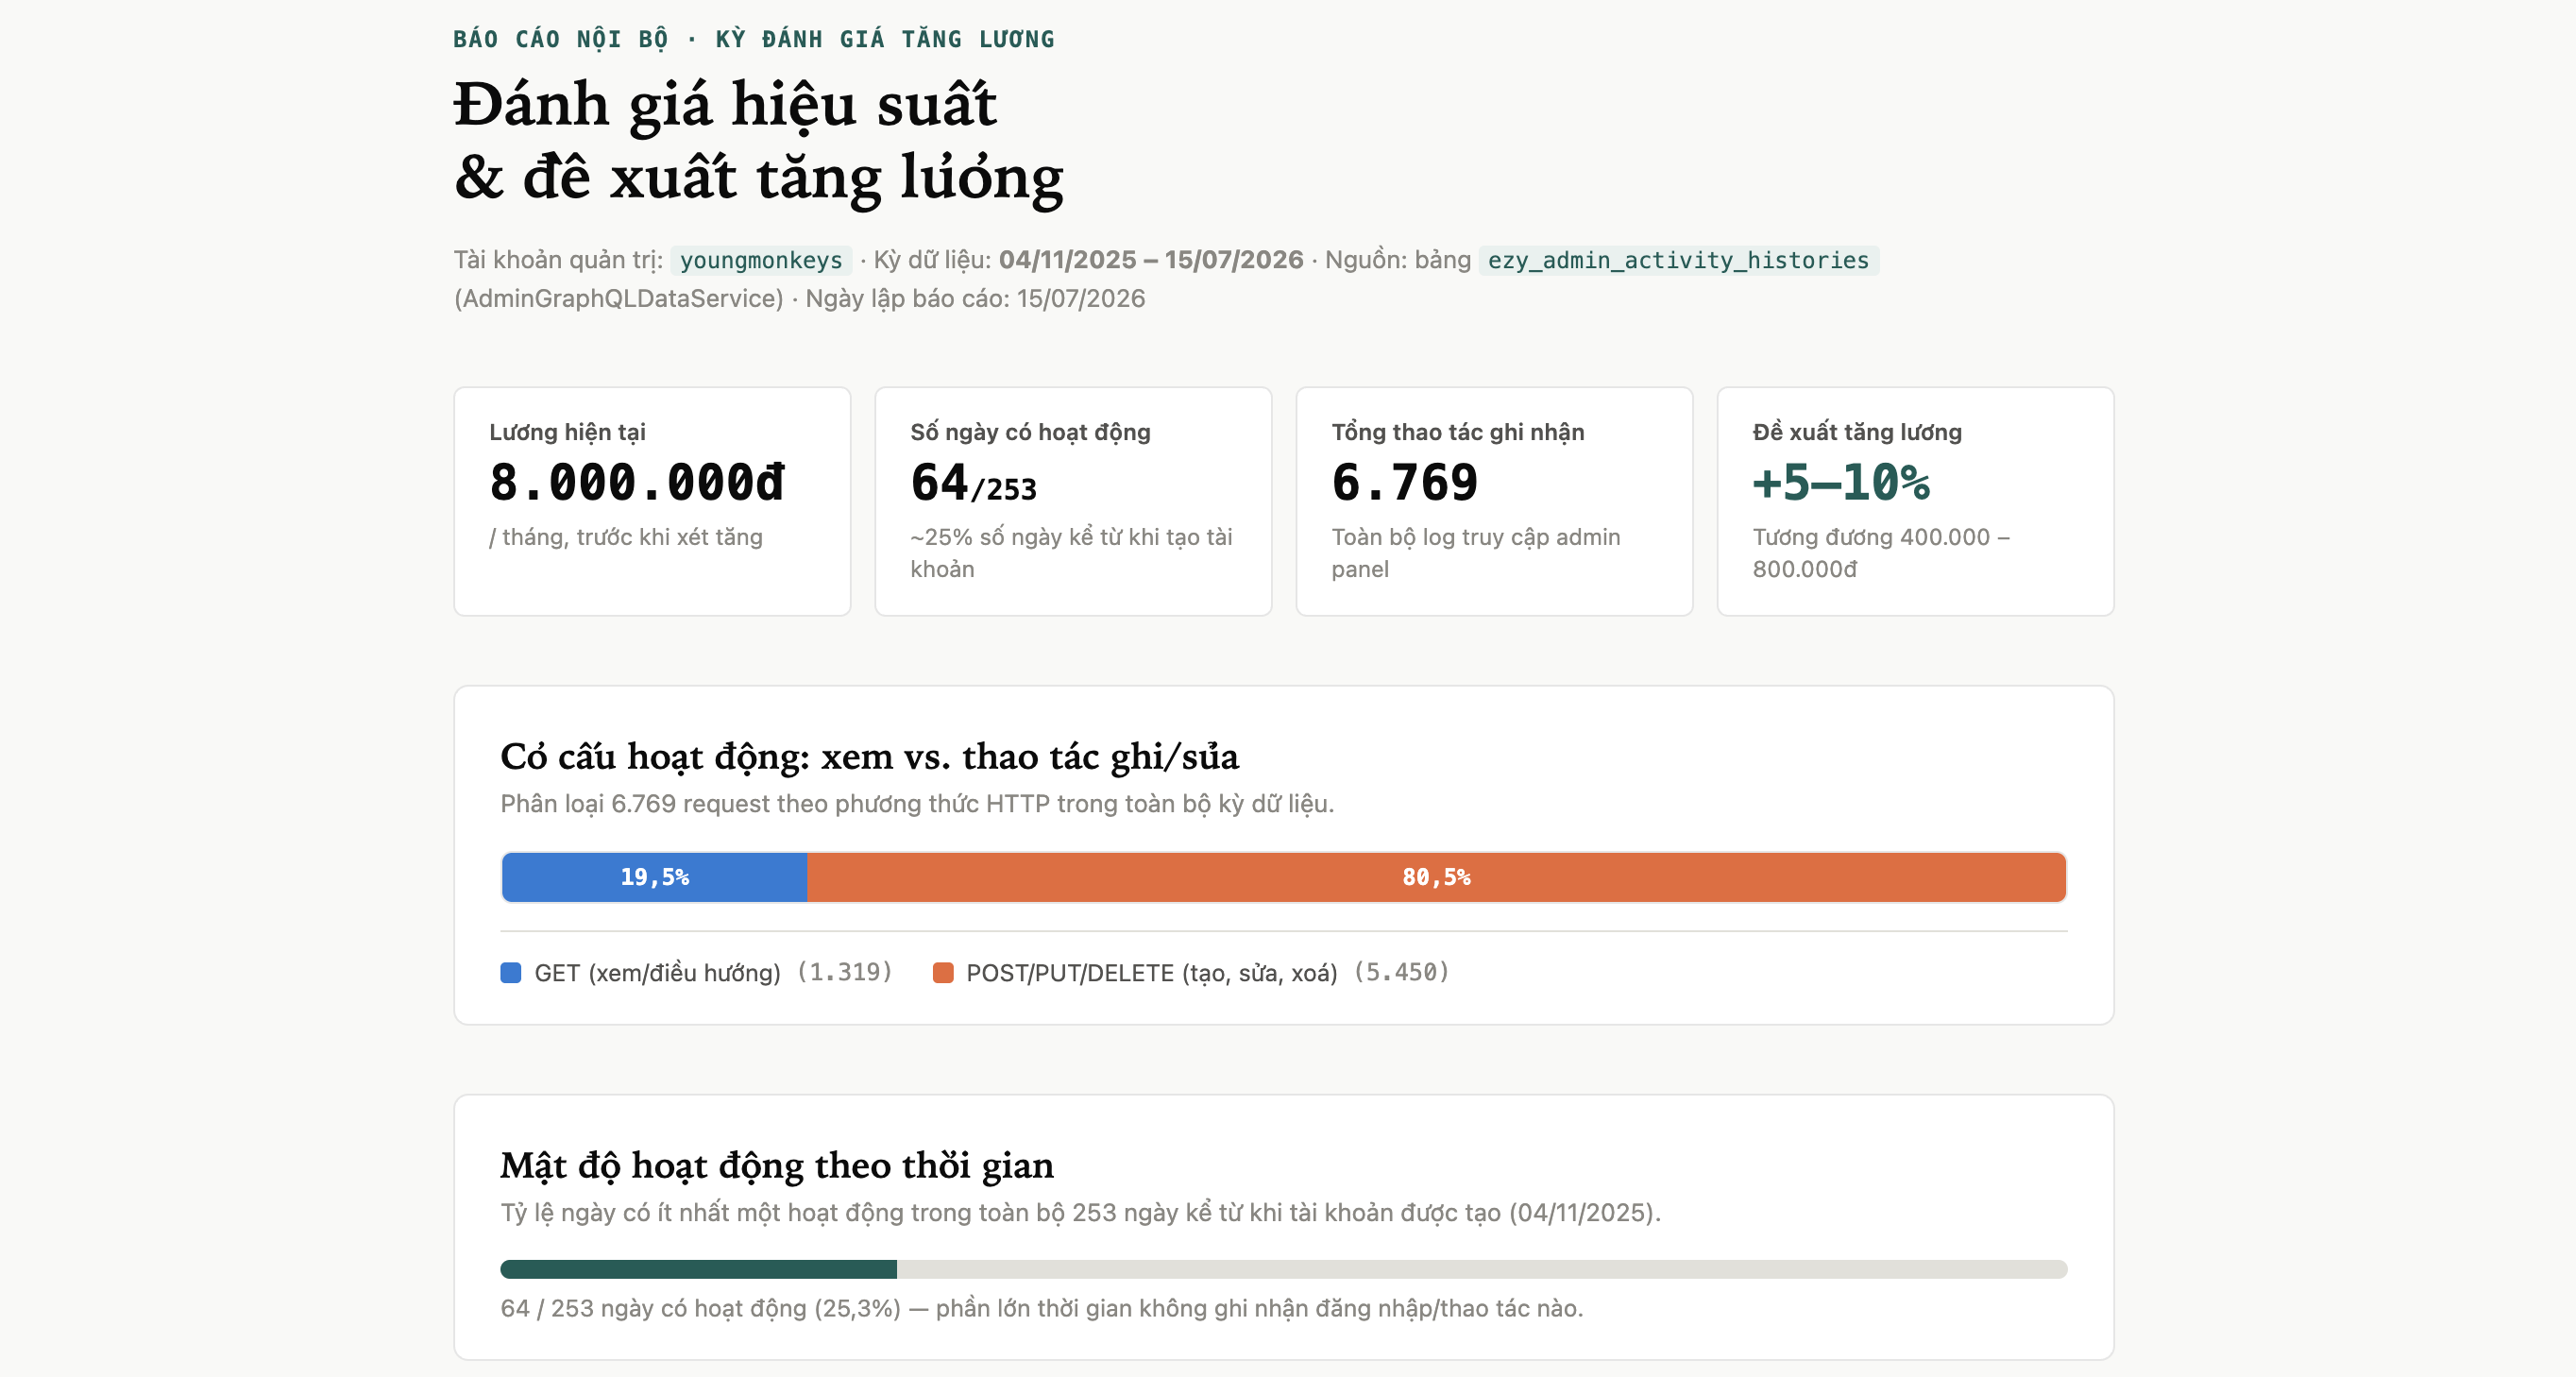
Task: Click the Cơ cấu hoạt động section heading
Action: 869,757
